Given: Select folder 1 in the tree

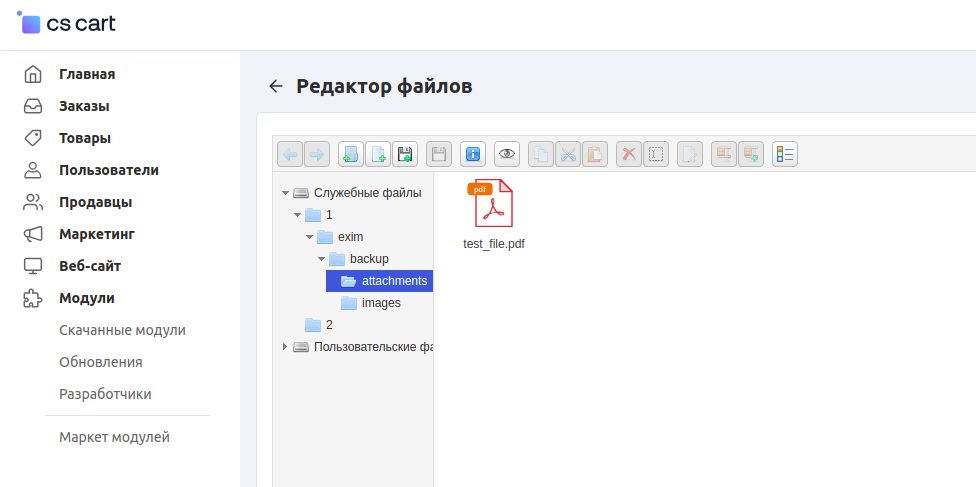Looking at the screenshot, I should pos(329,215).
